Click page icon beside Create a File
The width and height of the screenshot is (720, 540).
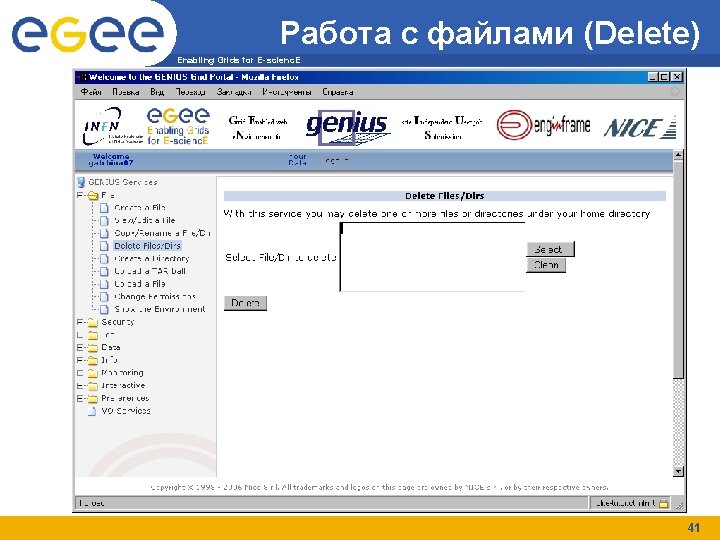pyautogui.click(x=104, y=208)
